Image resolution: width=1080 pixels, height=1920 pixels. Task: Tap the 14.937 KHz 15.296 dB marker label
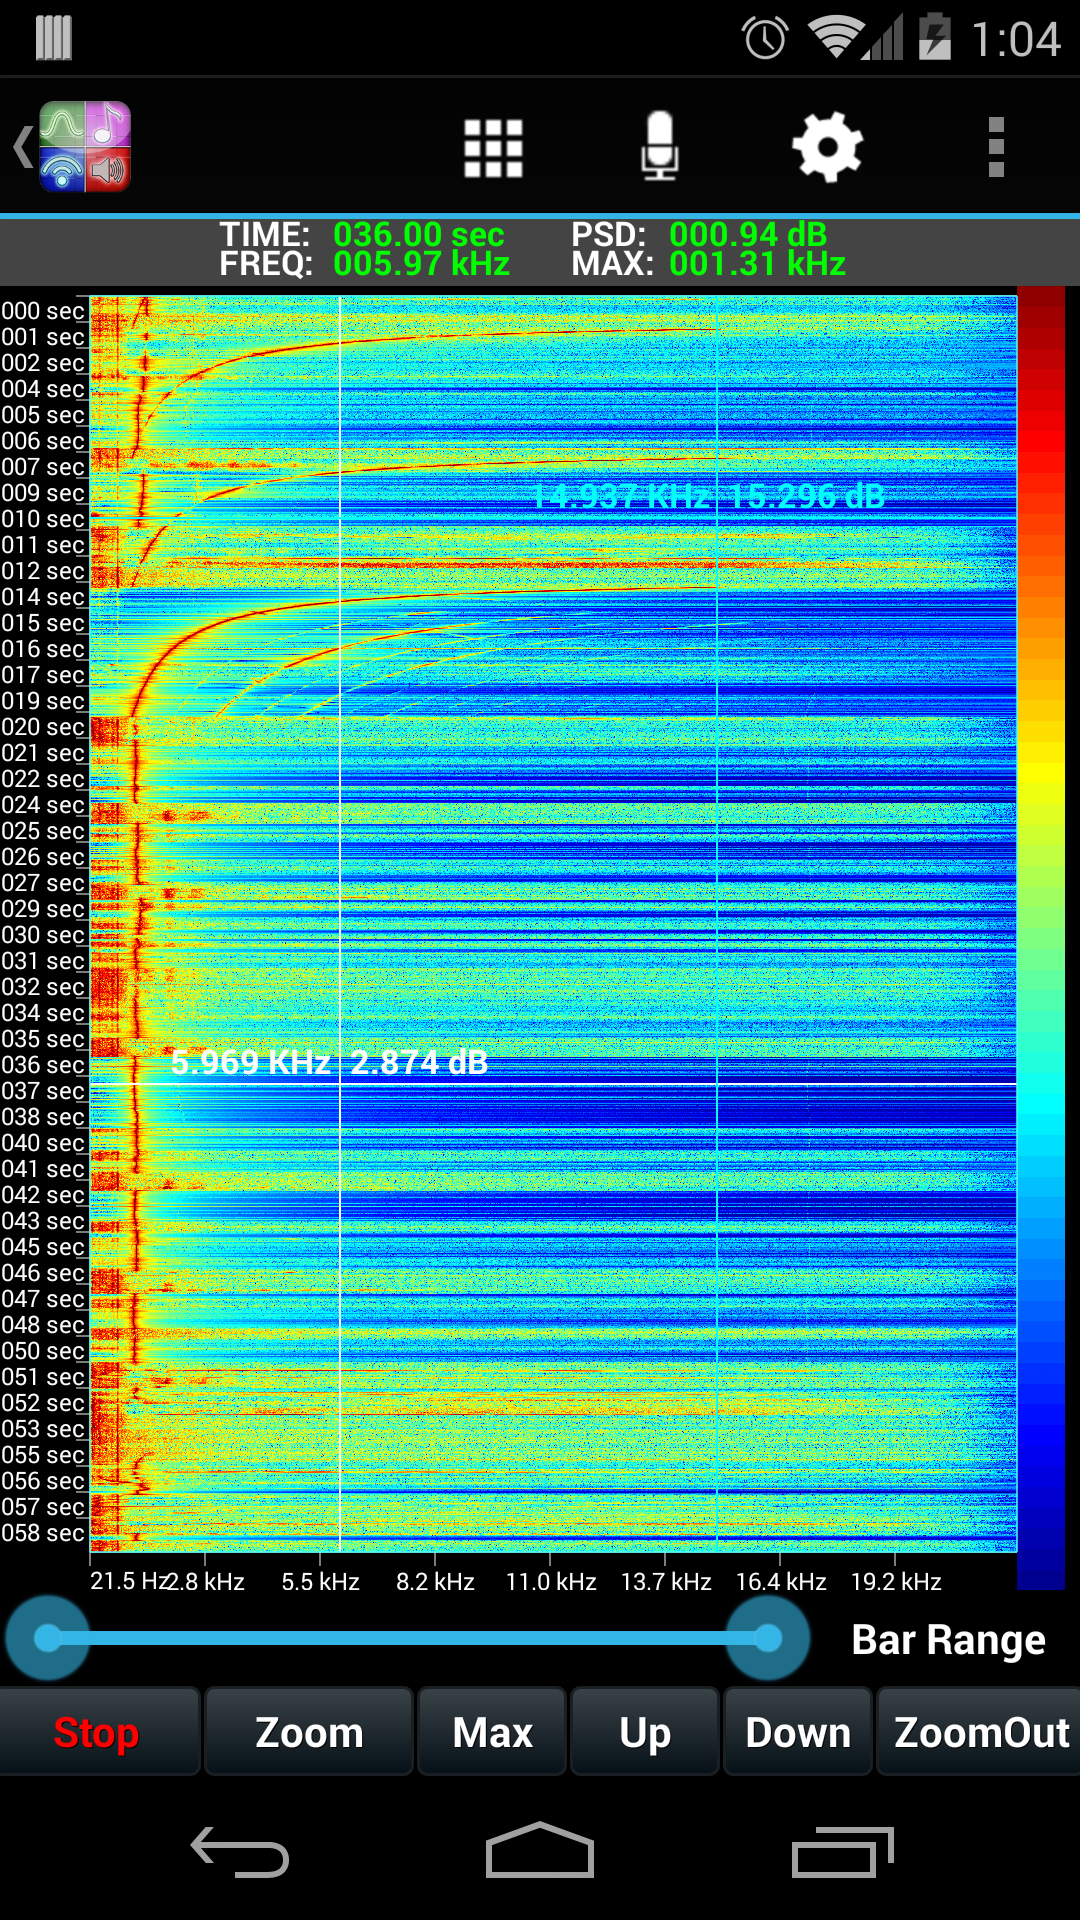(x=708, y=496)
